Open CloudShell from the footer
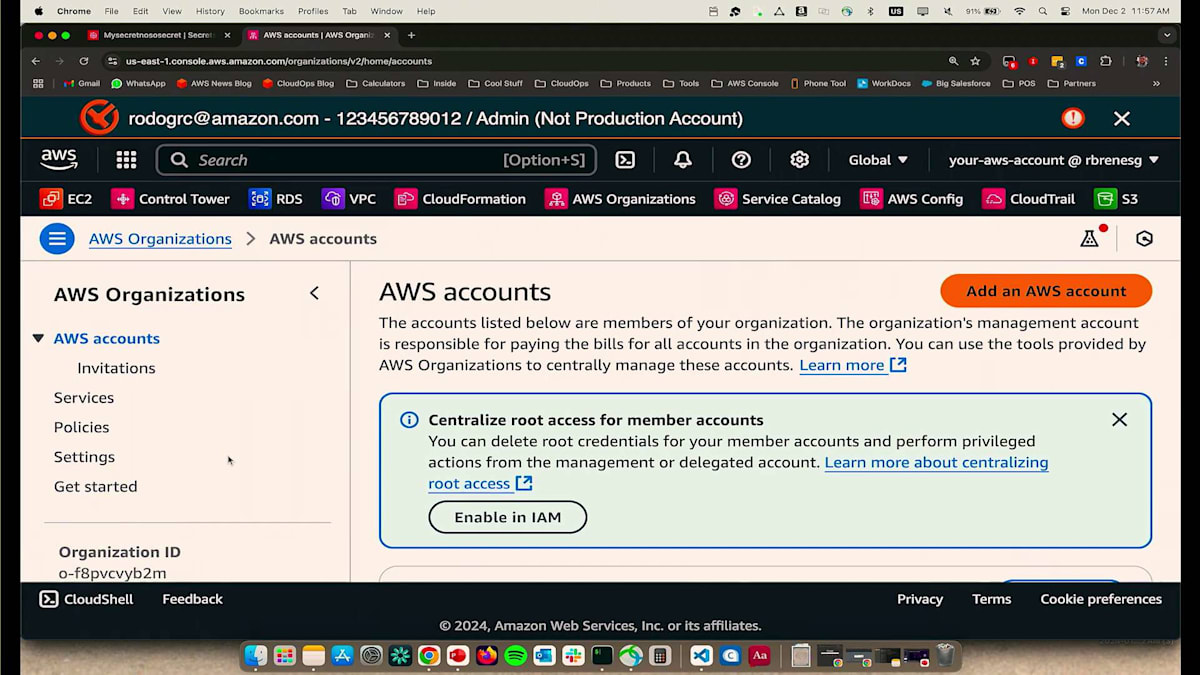 click(86, 599)
